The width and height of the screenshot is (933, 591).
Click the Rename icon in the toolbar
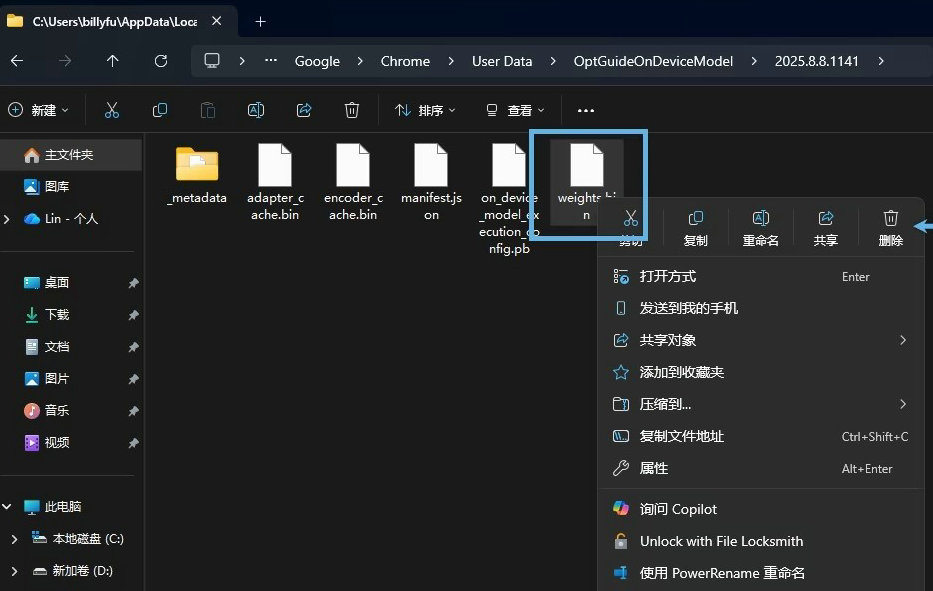(256, 110)
